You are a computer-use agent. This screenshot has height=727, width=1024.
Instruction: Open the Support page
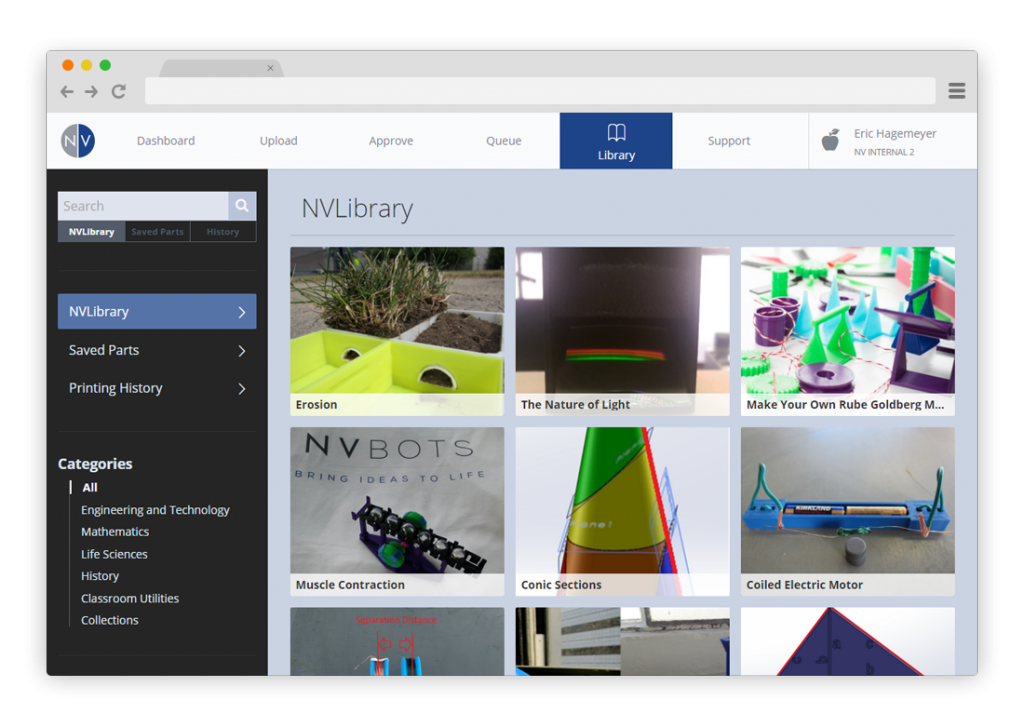click(729, 140)
